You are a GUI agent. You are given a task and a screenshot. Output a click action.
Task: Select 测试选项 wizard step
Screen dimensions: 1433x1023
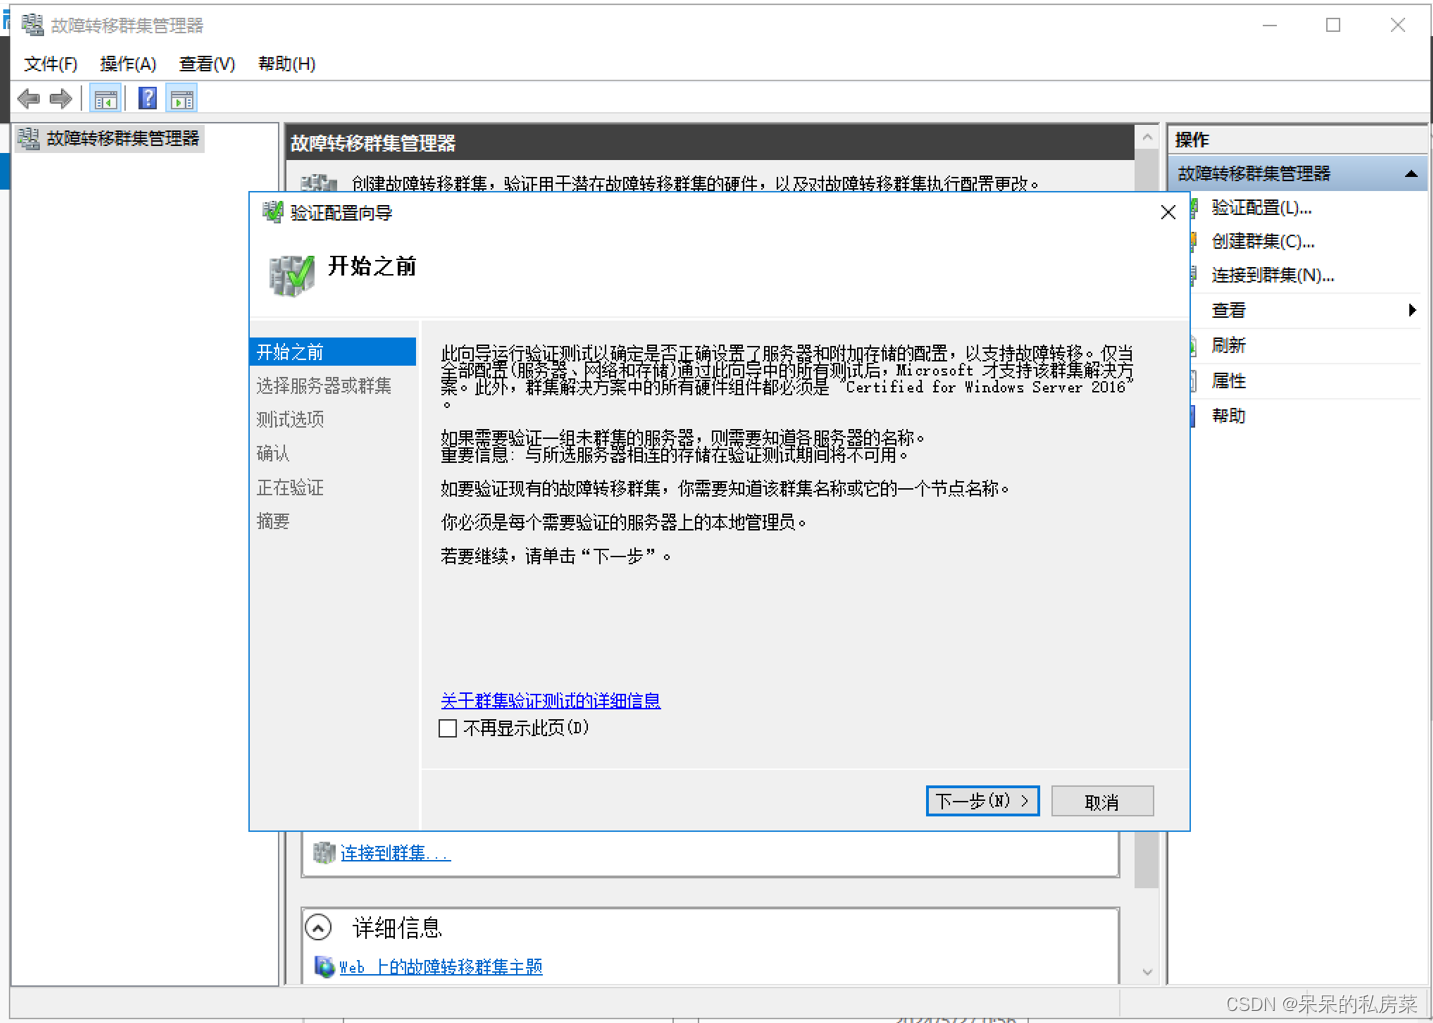[290, 419]
